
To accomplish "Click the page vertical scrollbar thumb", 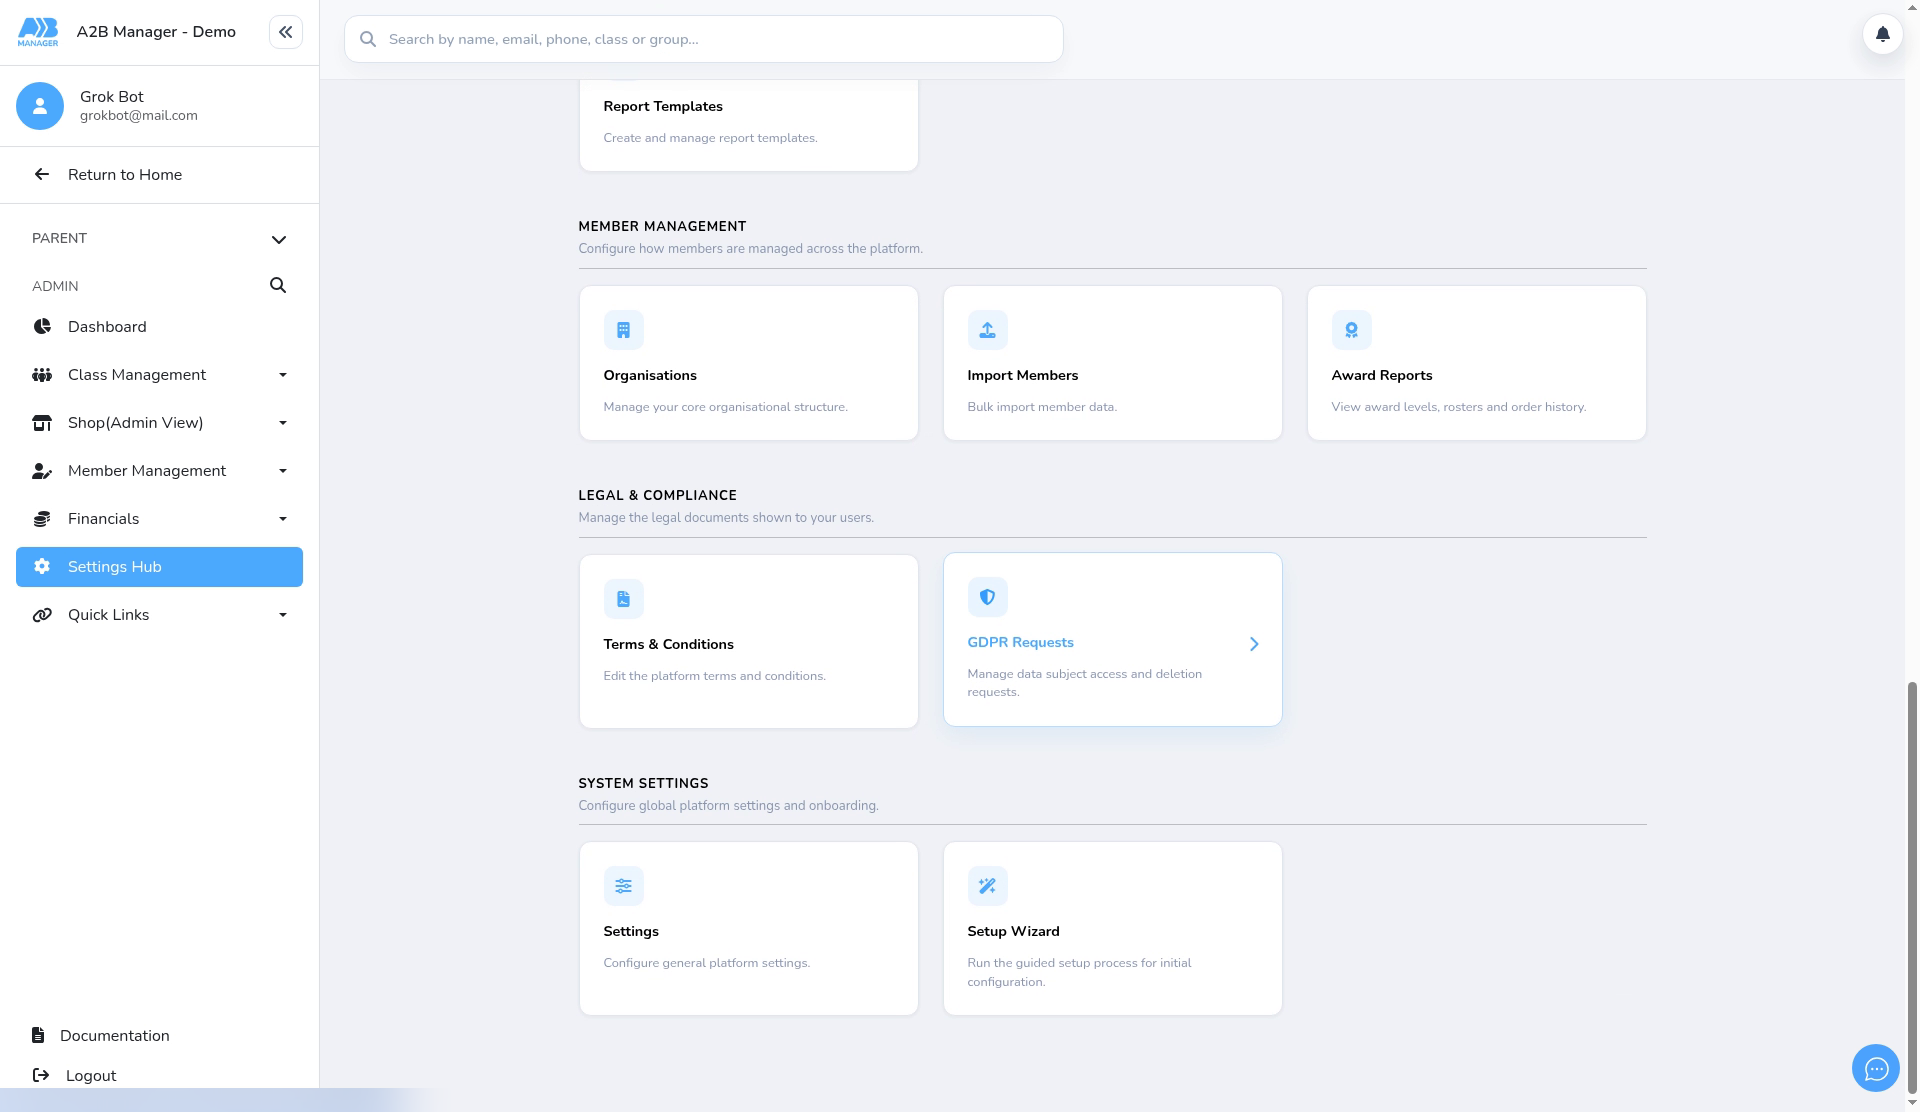I will pyautogui.click(x=1912, y=888).
